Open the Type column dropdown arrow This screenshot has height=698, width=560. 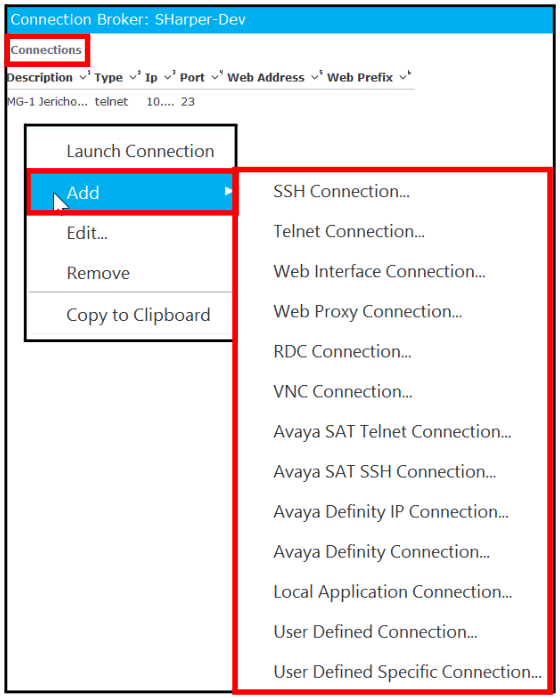(133, 77)
